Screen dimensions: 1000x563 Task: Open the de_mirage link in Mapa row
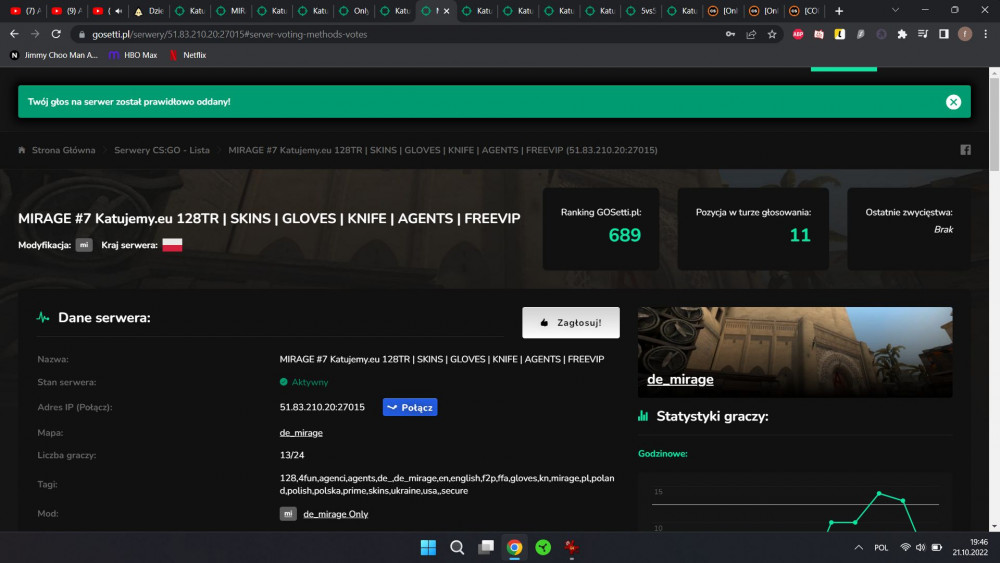(x=301, y=433)
